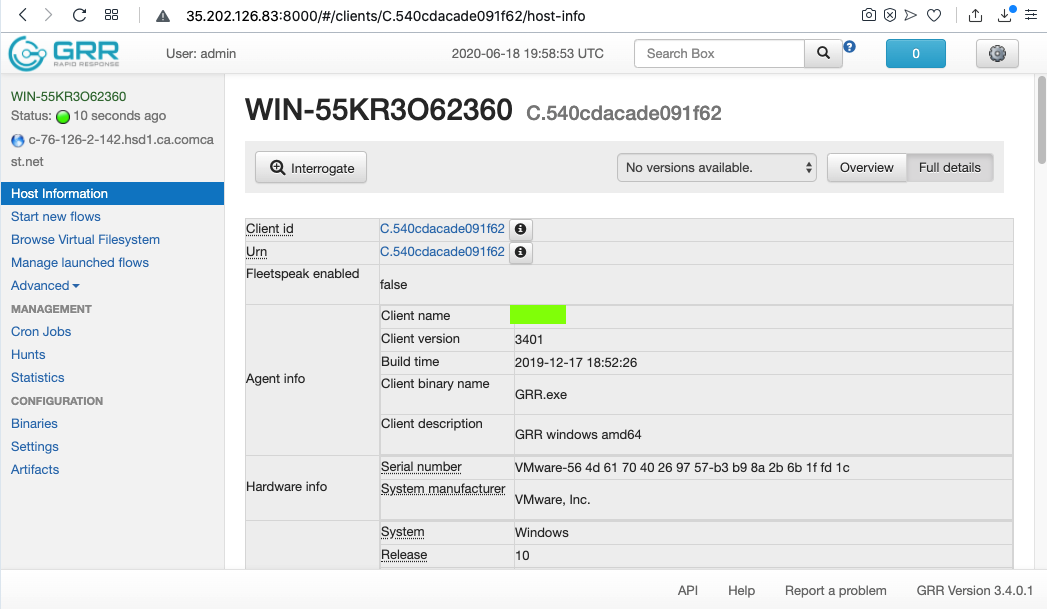Click the Client id link C.540cdacade091f62
The height and width of the screenshot is (609, 1047).
(442, 228)
